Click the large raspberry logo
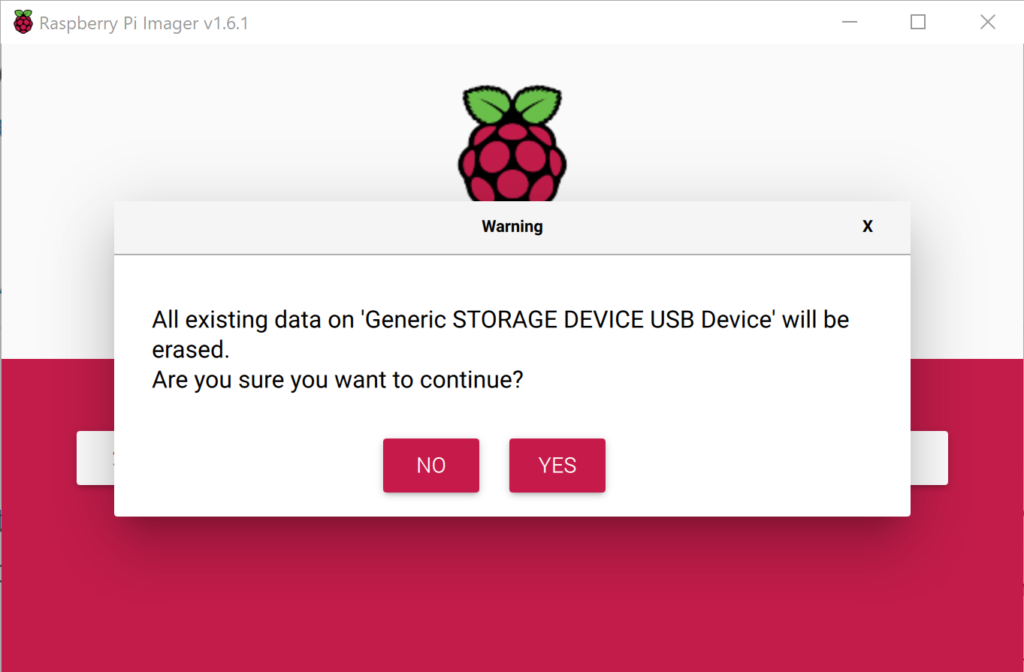Viewport: 1024px width, 672px height. pyautogui.click(x=512, y=143)
